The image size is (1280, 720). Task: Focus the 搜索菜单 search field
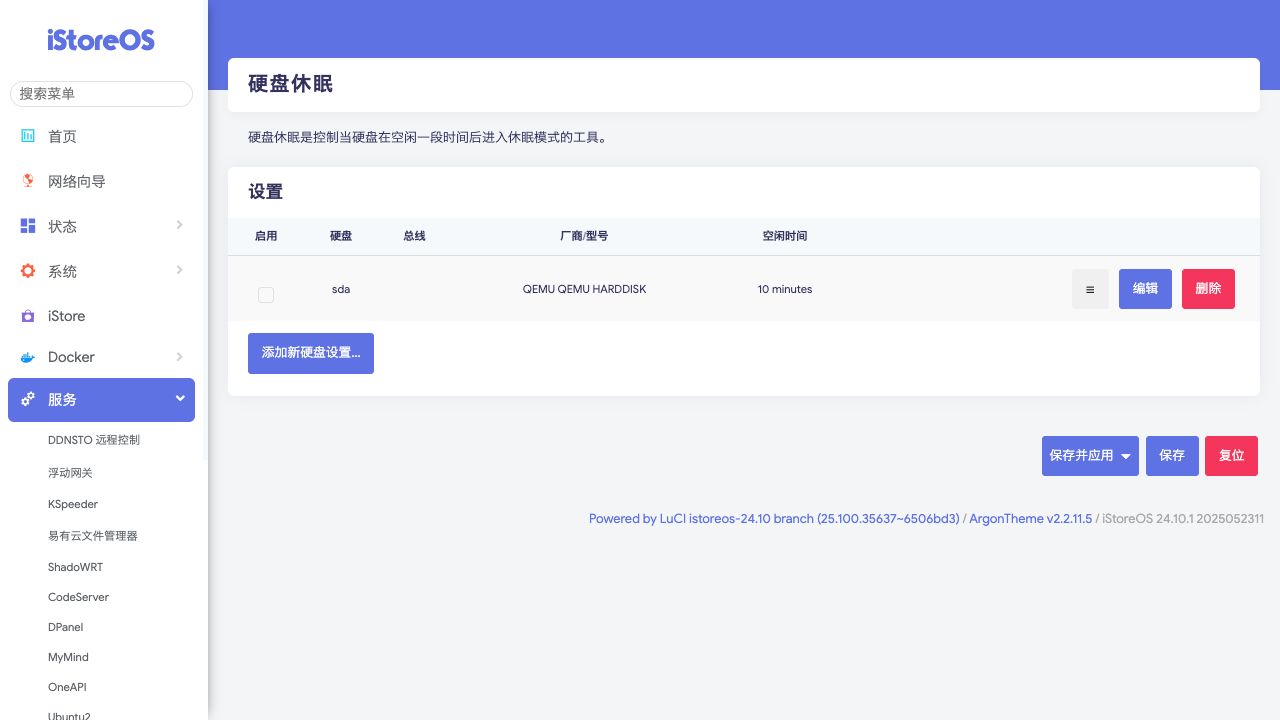(101, 94)
